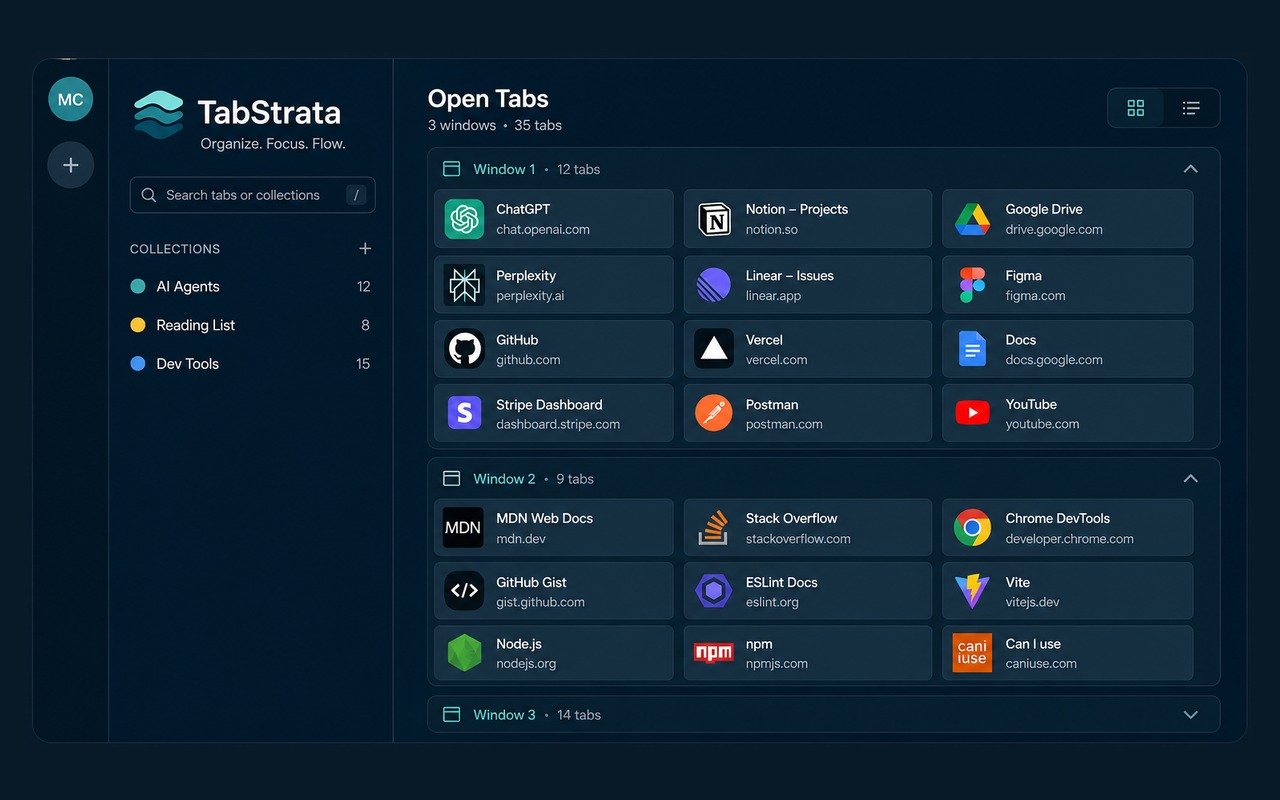Click the Can I use icon

point(972,653)
